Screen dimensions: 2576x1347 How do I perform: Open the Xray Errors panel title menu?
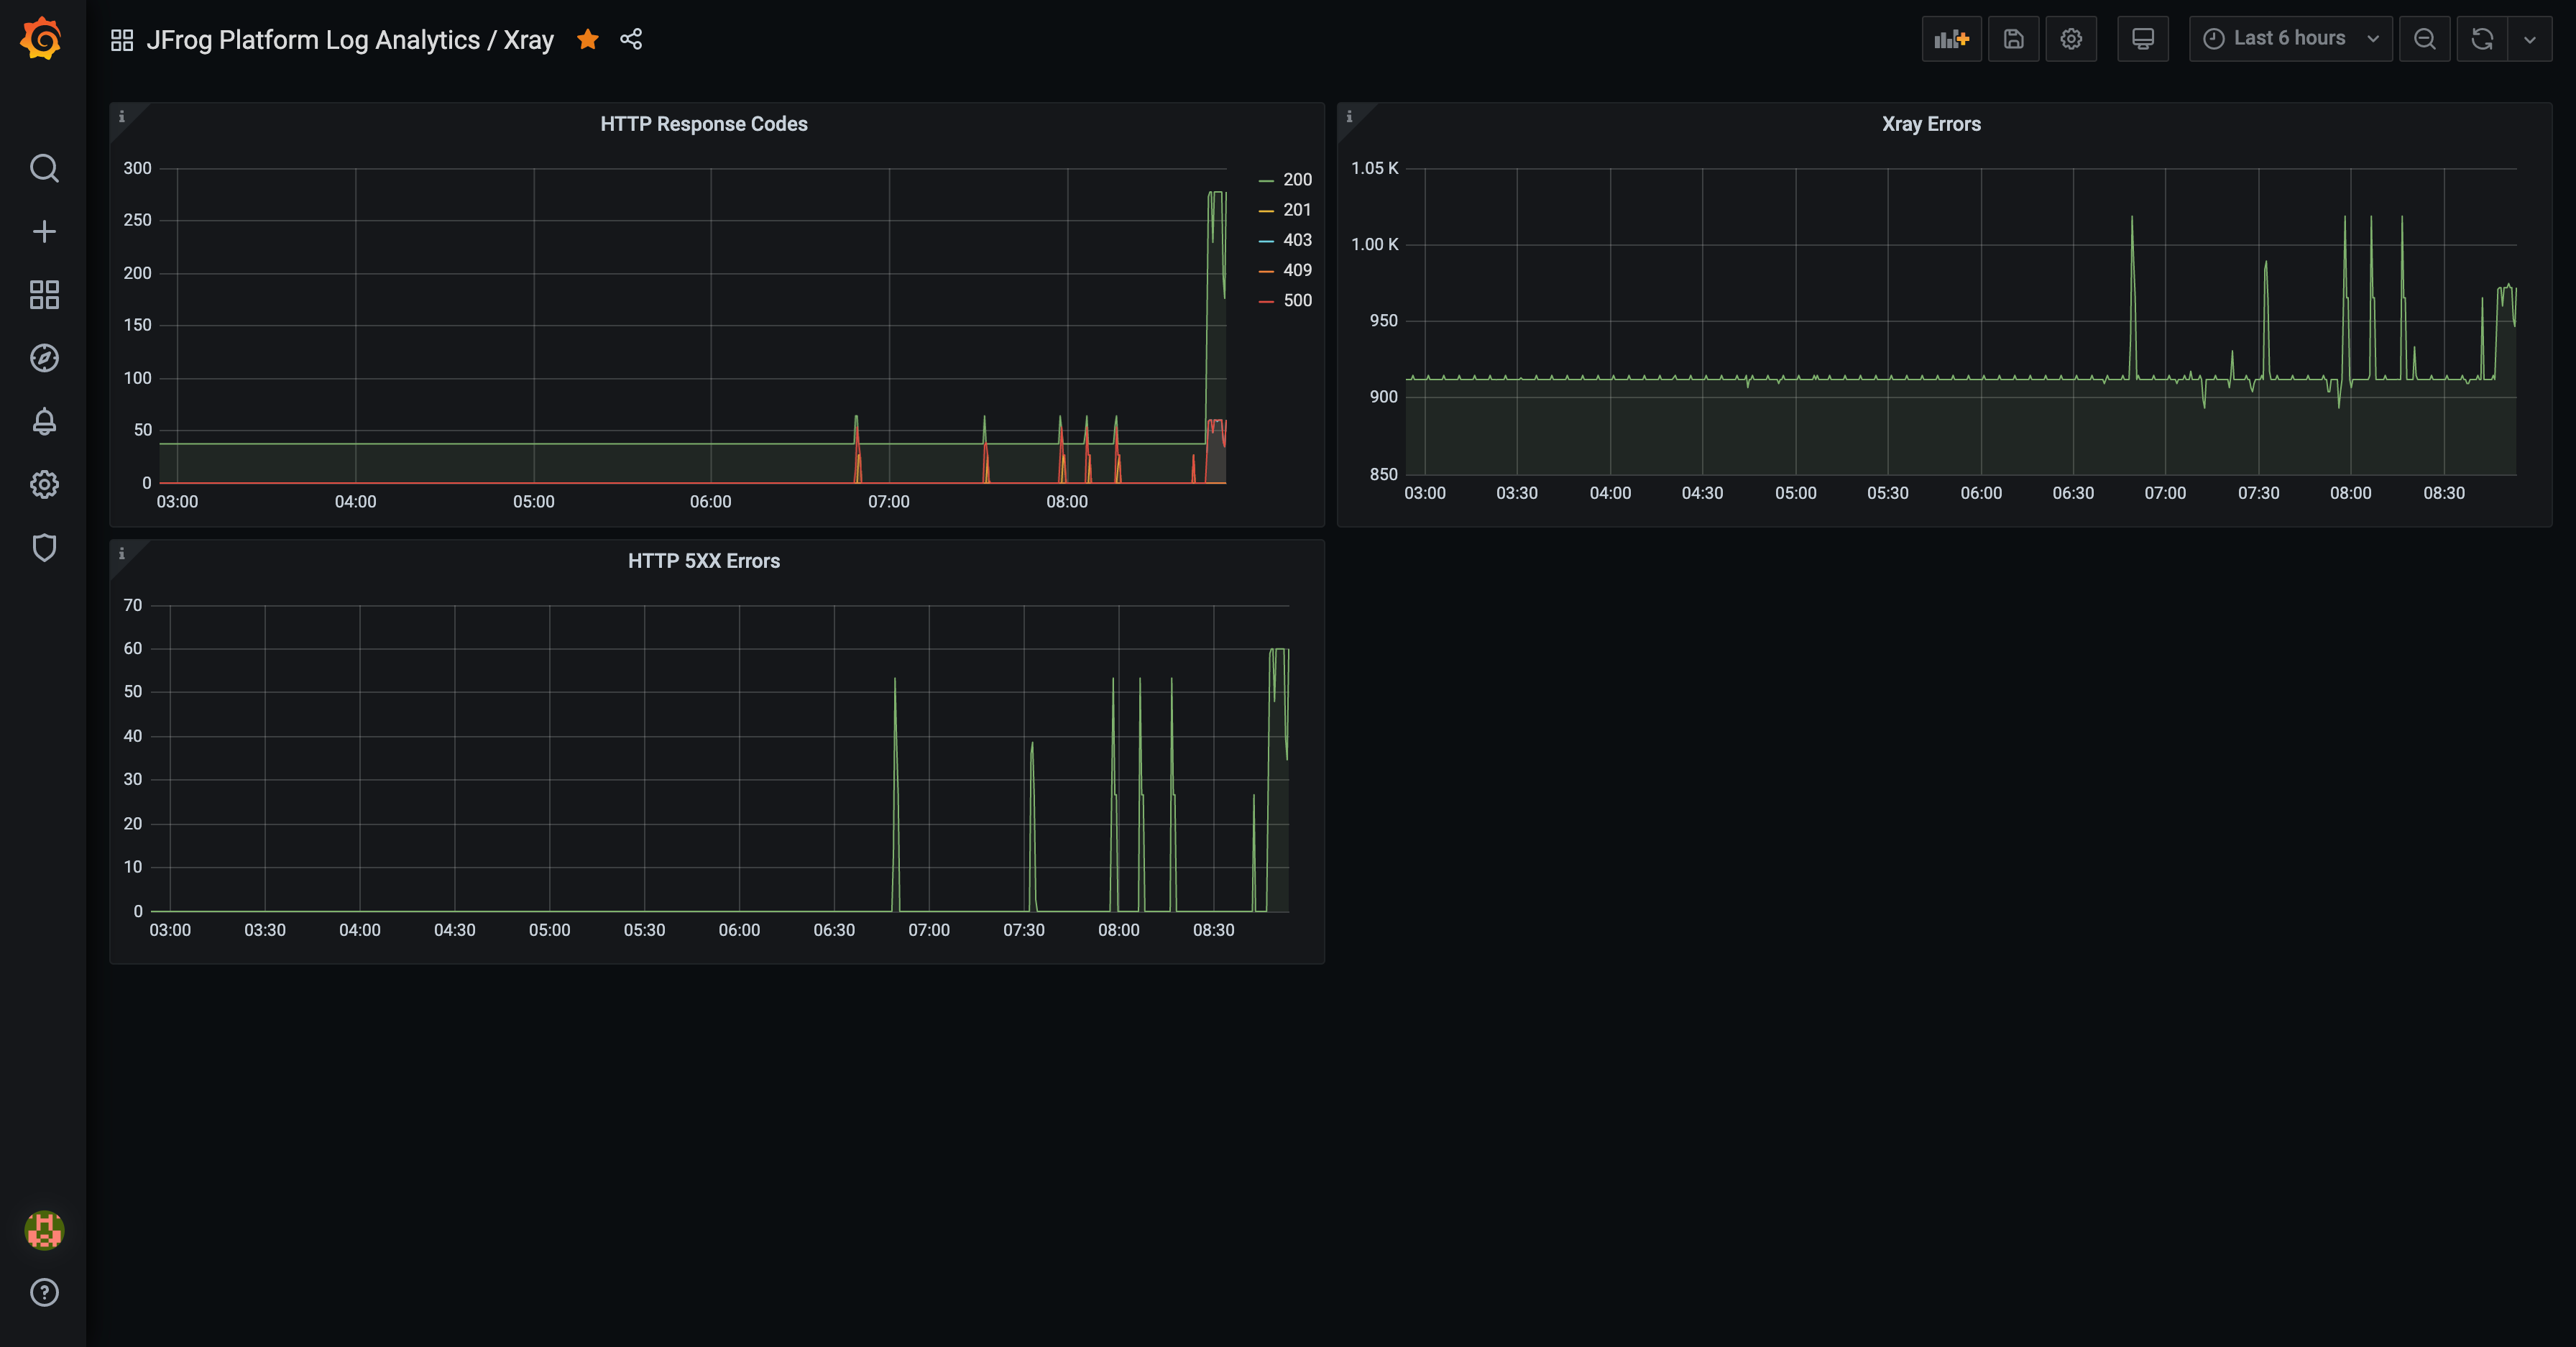click(x=1931, y=124)
